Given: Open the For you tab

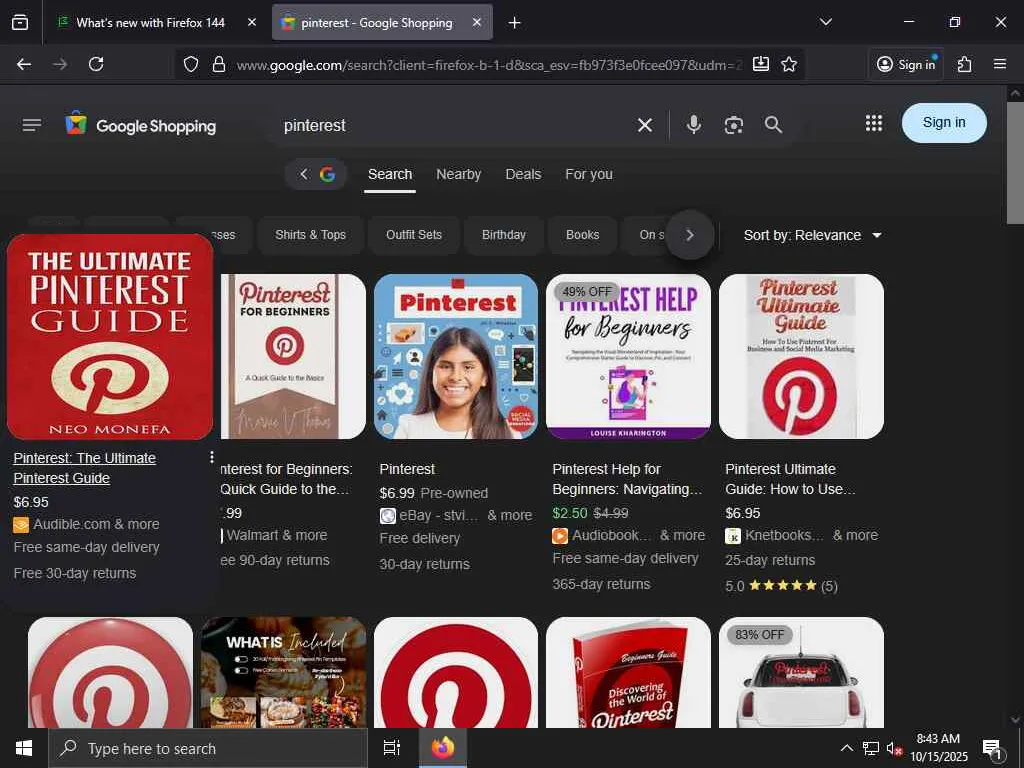Looking at the screenshot, I should tap(588, 174).
